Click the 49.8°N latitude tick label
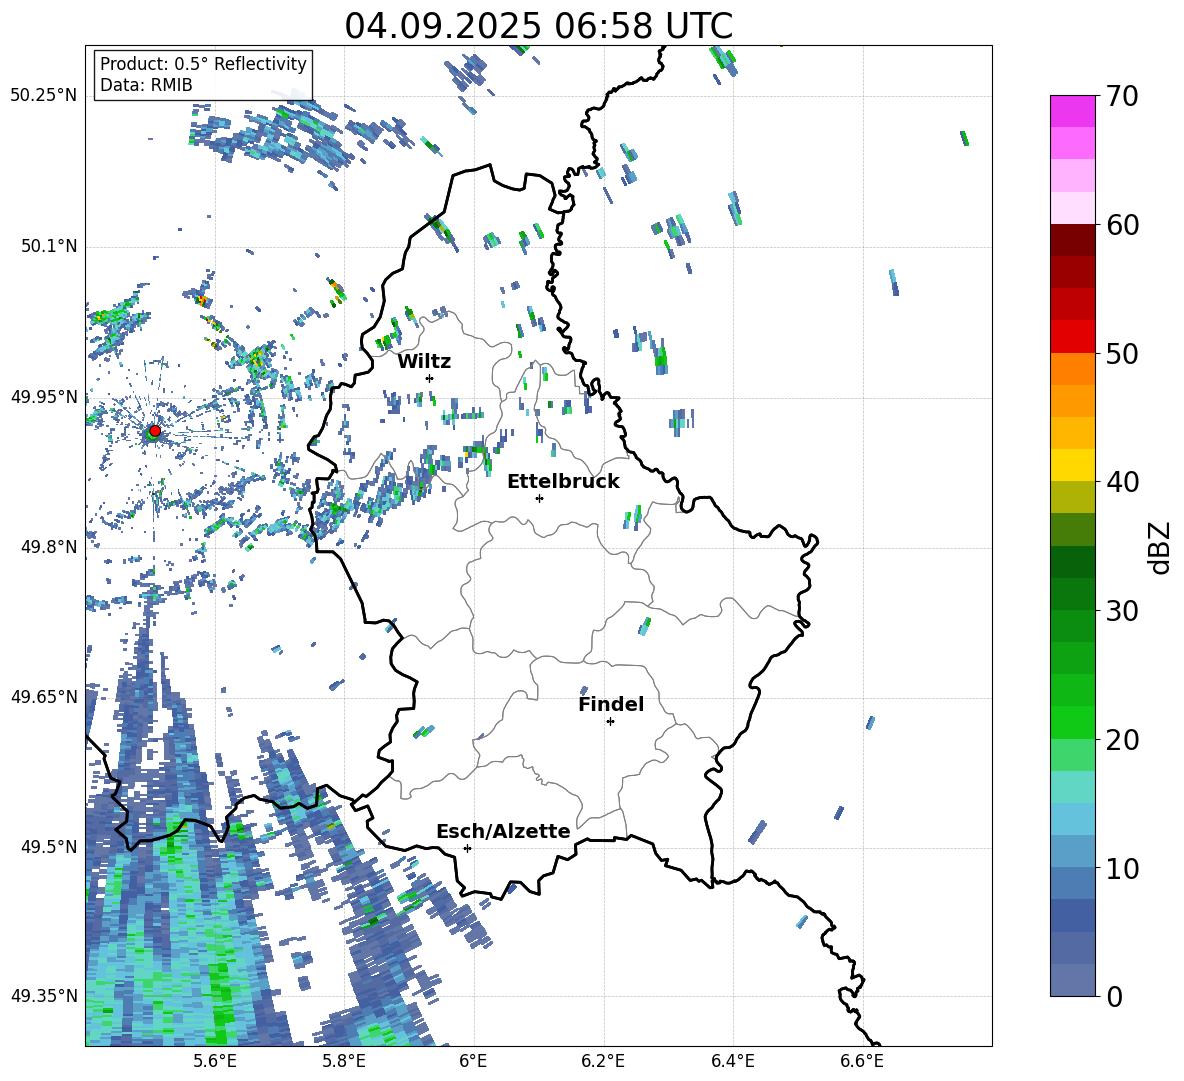1184x1081 pixels. [49, 547]
